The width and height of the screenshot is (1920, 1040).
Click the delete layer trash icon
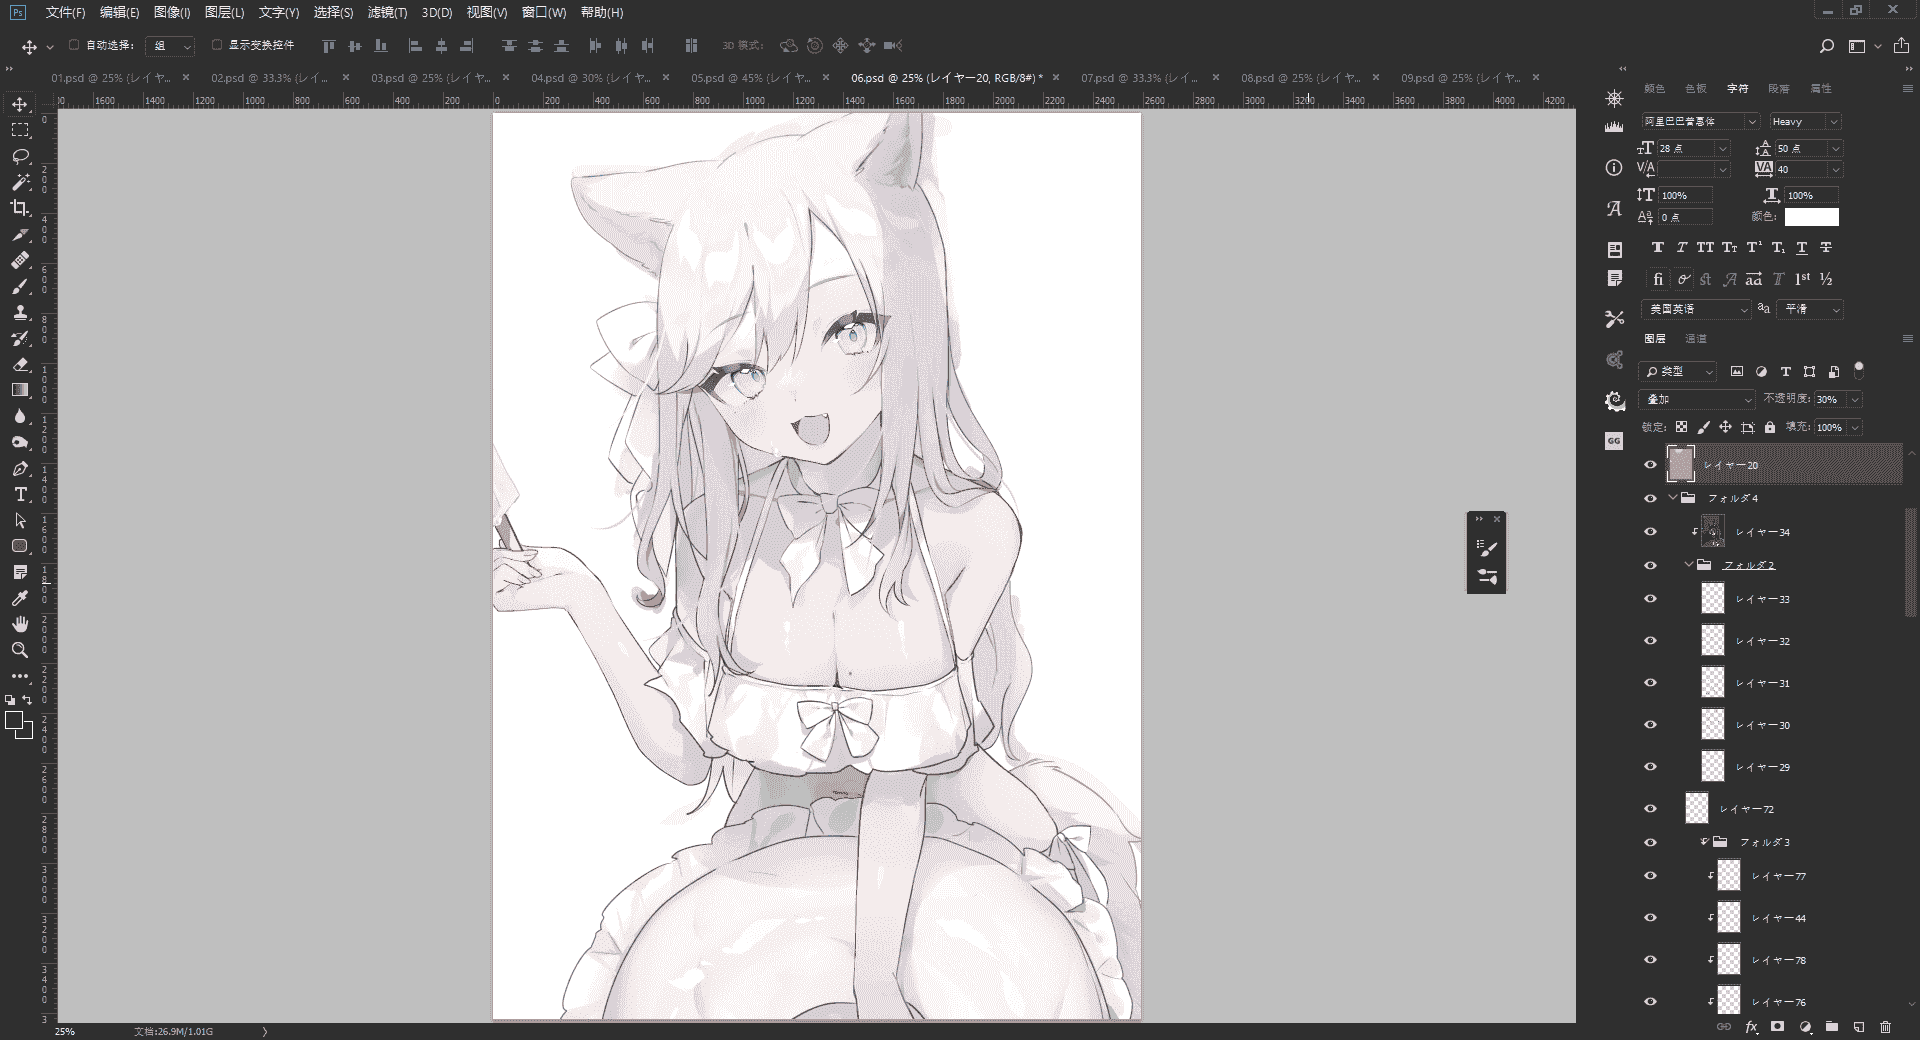coord(1885,1027)
